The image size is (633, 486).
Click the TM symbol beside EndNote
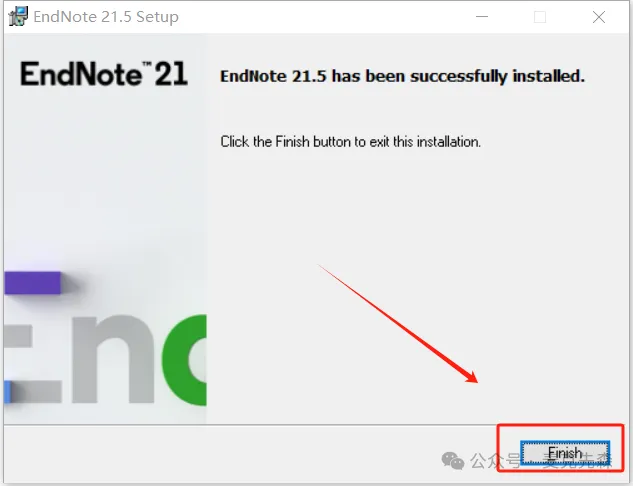coord(147,65)
